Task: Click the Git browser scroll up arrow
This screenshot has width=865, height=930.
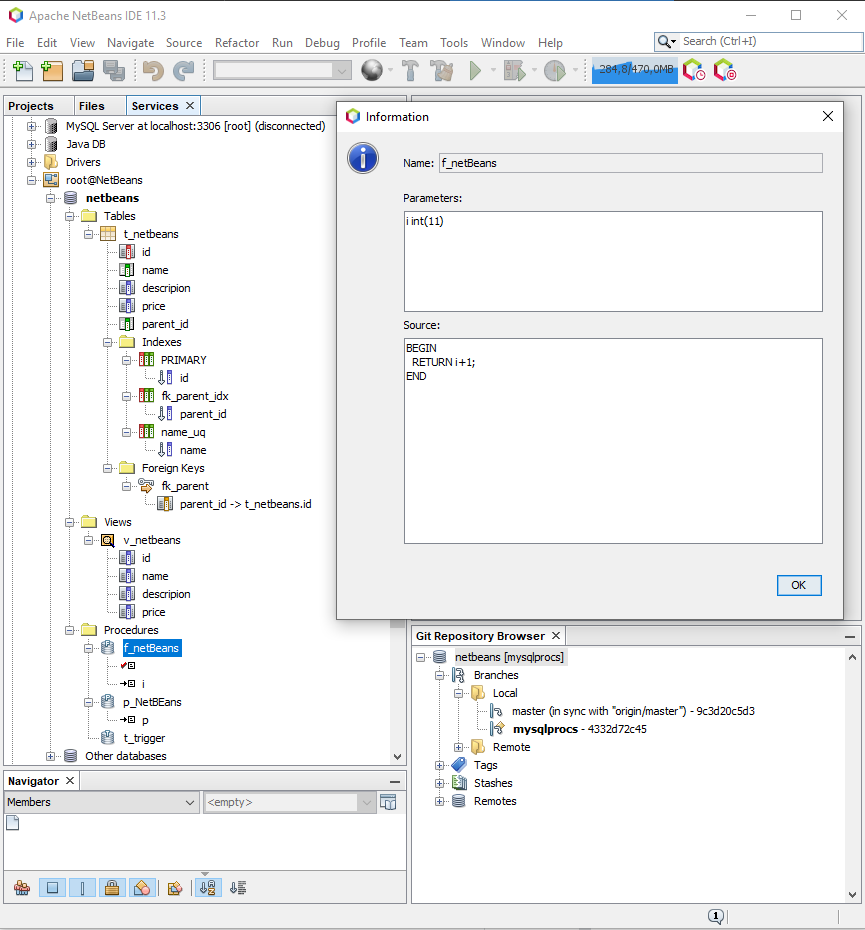Action: point(852,657)
